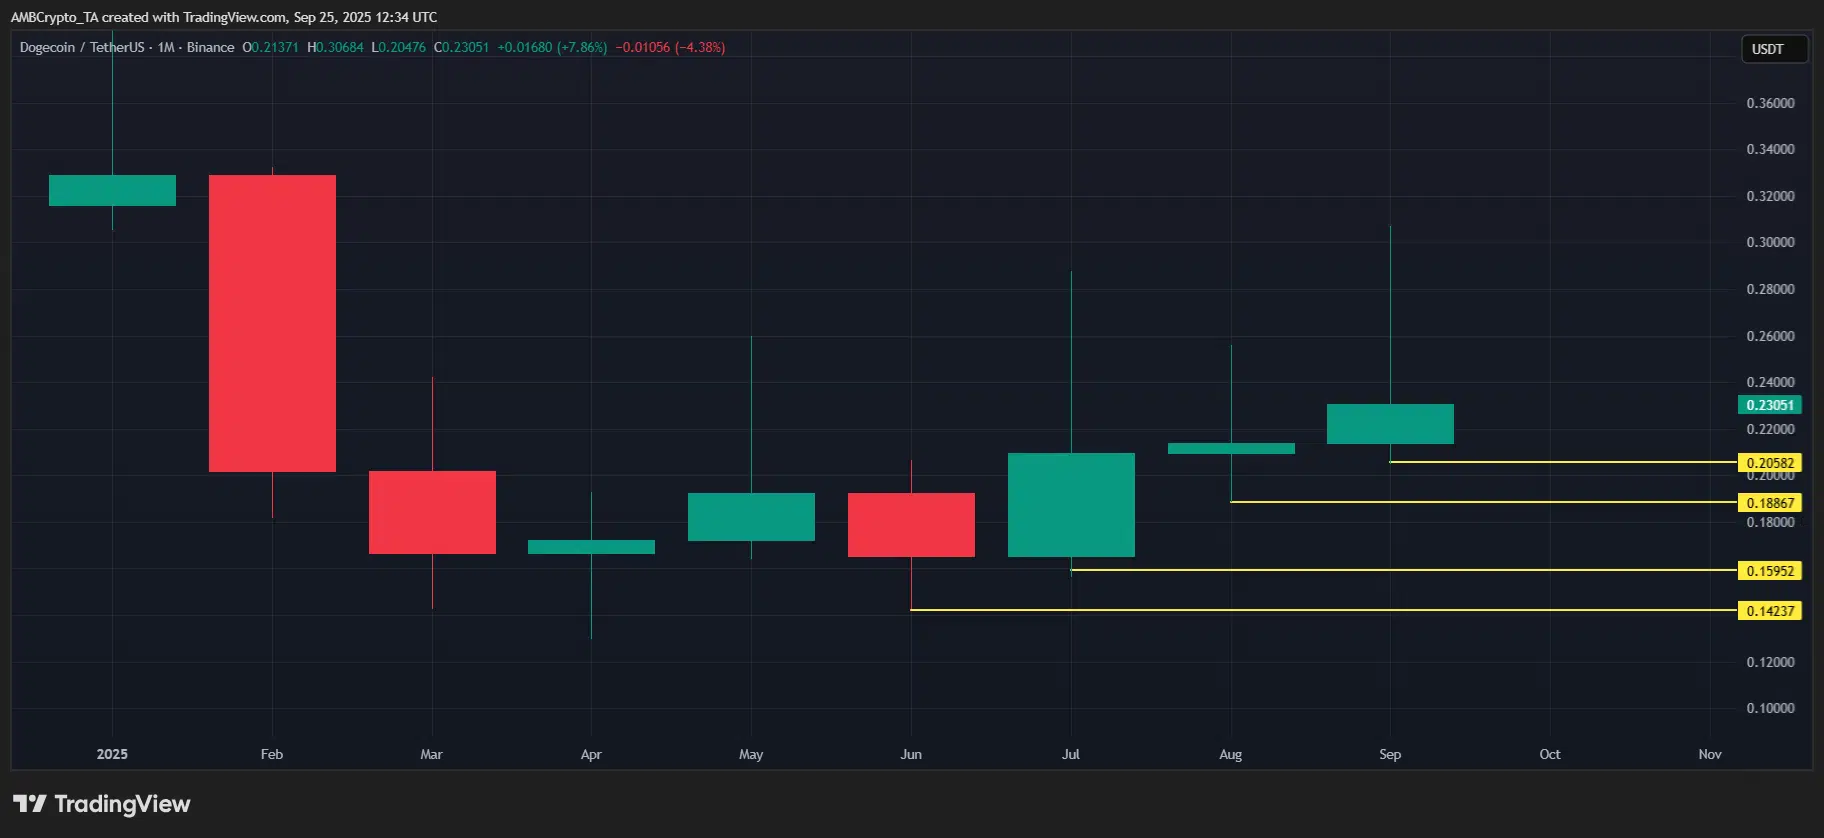Select the 0.15952 horizontal line label
The height and width of the screenshot is (838, 1824).
(x=1769, y=571)
